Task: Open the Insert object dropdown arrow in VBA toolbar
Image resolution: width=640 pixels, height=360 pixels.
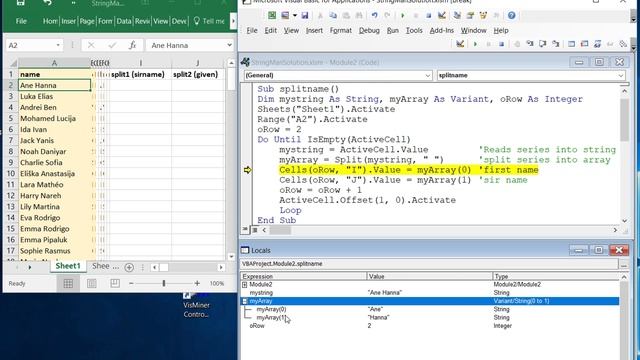Action: (294, 16)
